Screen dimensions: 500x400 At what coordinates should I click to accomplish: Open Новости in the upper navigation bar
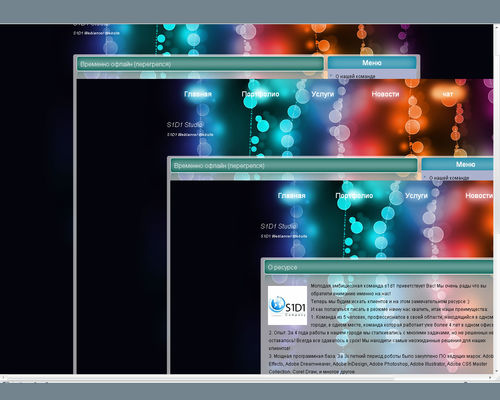(385, 94)
